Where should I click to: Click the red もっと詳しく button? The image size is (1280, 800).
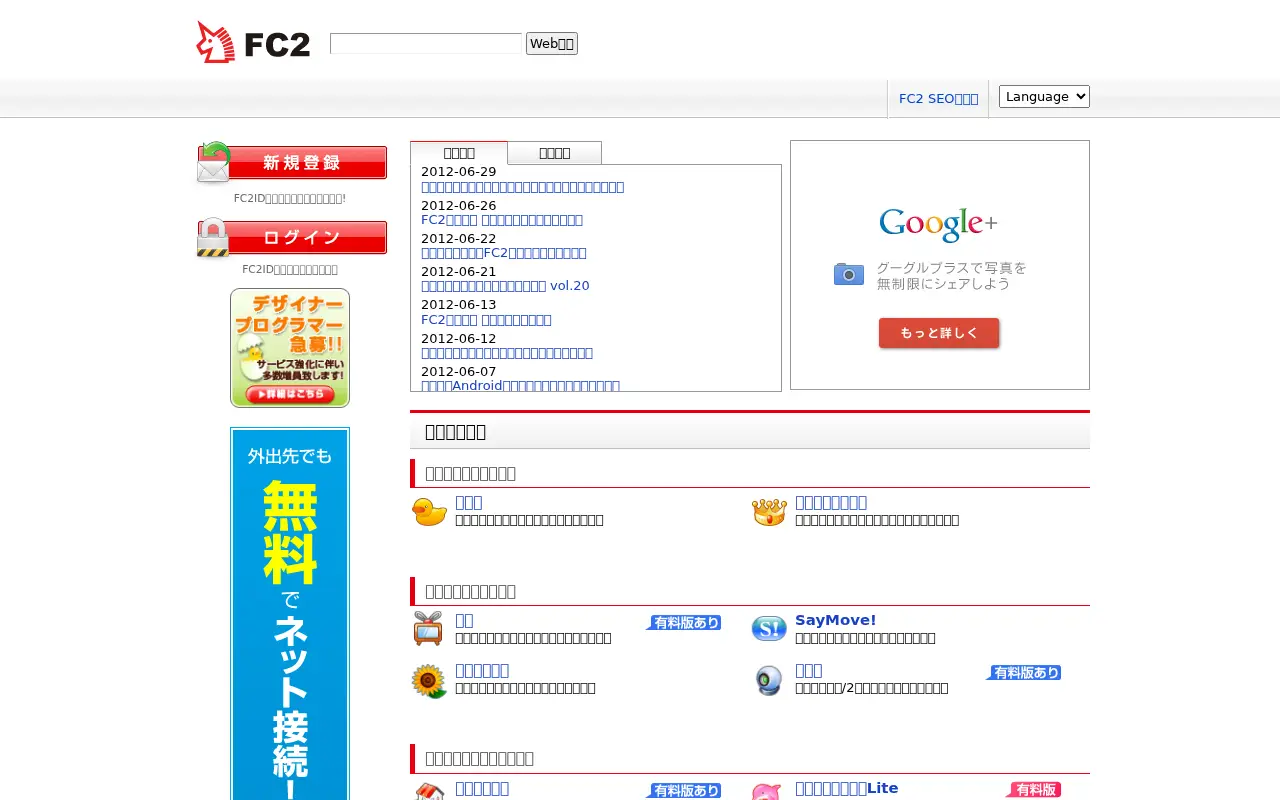pyautogui.click(x=939, y=333)
